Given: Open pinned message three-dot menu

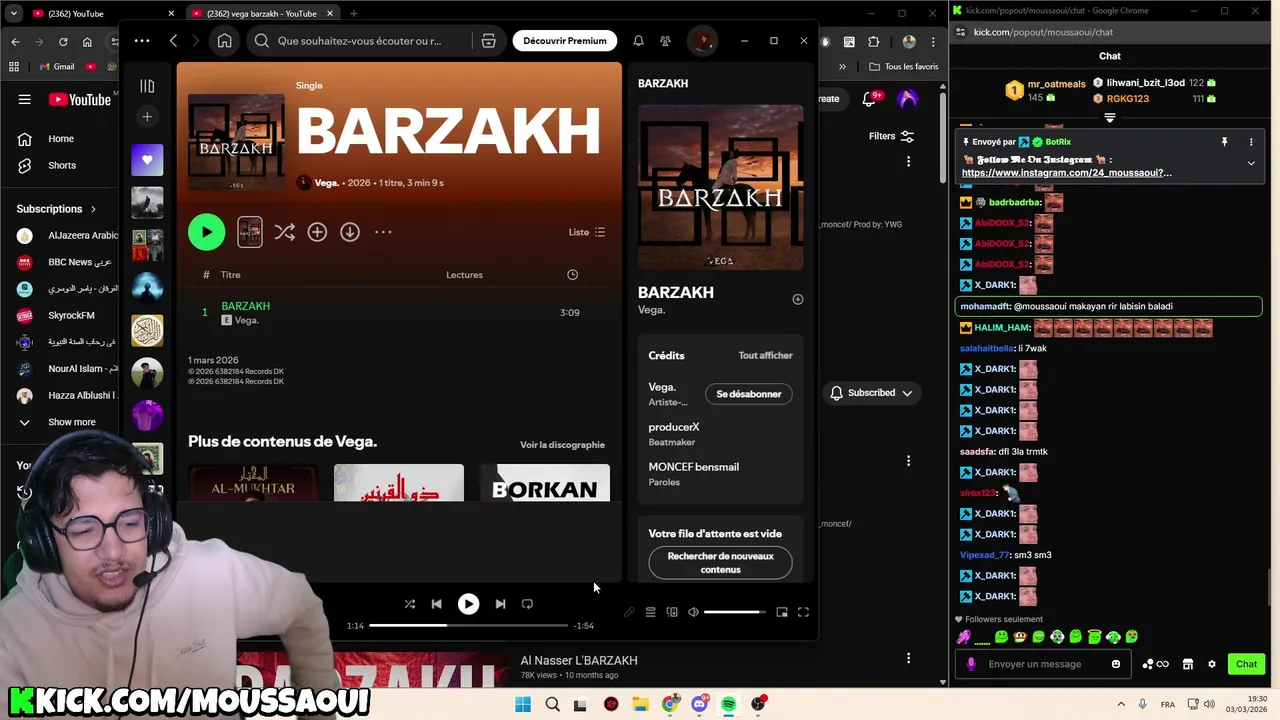Looking at the screenshot, I should [x=1251, y=142].
